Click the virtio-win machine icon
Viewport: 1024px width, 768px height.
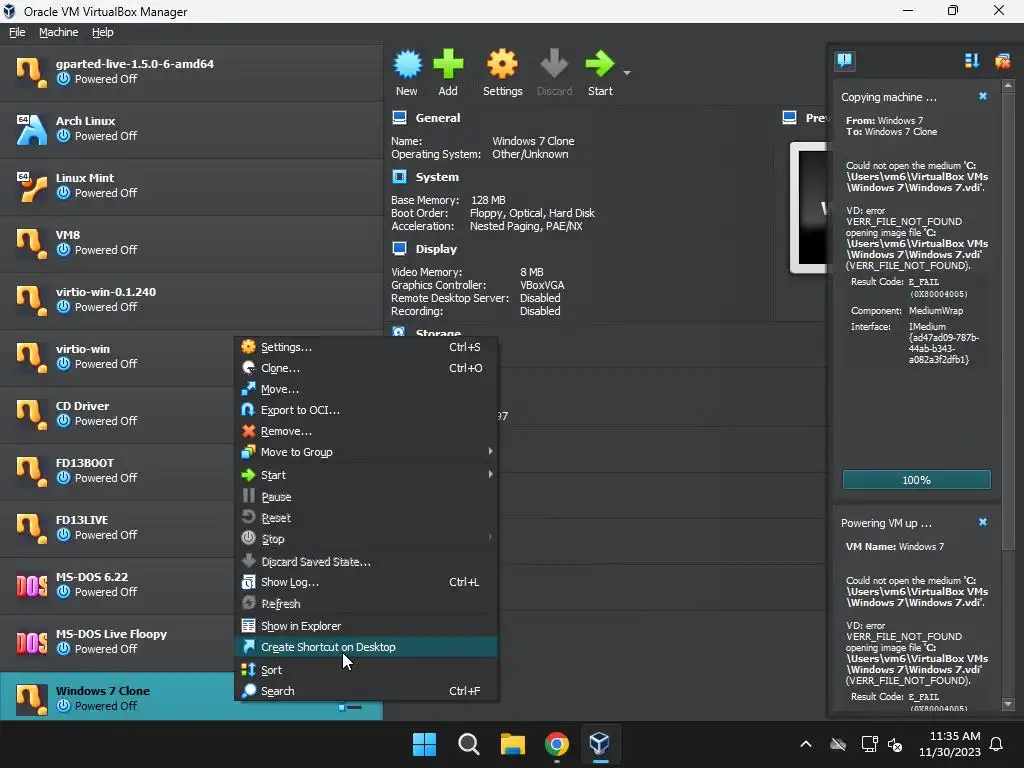tap(31, 357)
